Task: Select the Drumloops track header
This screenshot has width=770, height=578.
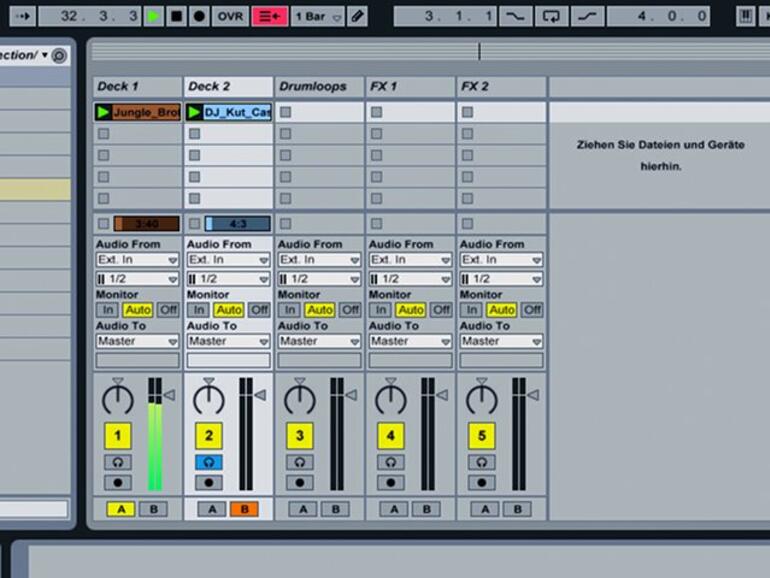Action: [x=319, y=87]
